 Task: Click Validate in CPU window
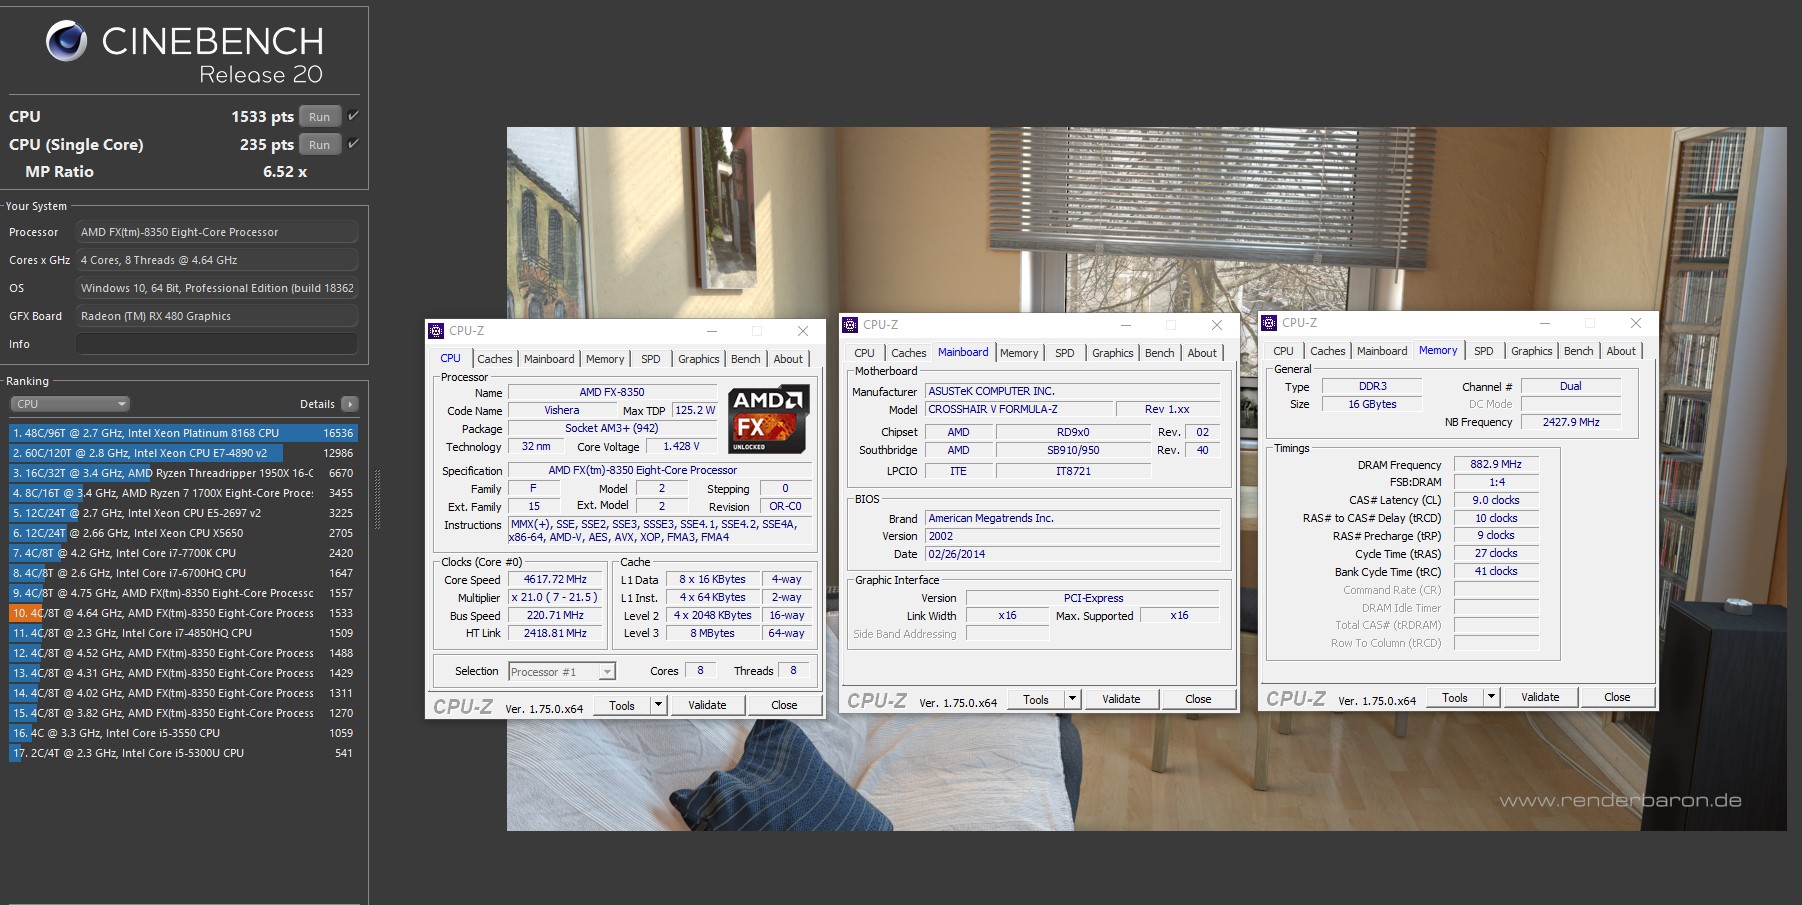click(x=707, y=705)
